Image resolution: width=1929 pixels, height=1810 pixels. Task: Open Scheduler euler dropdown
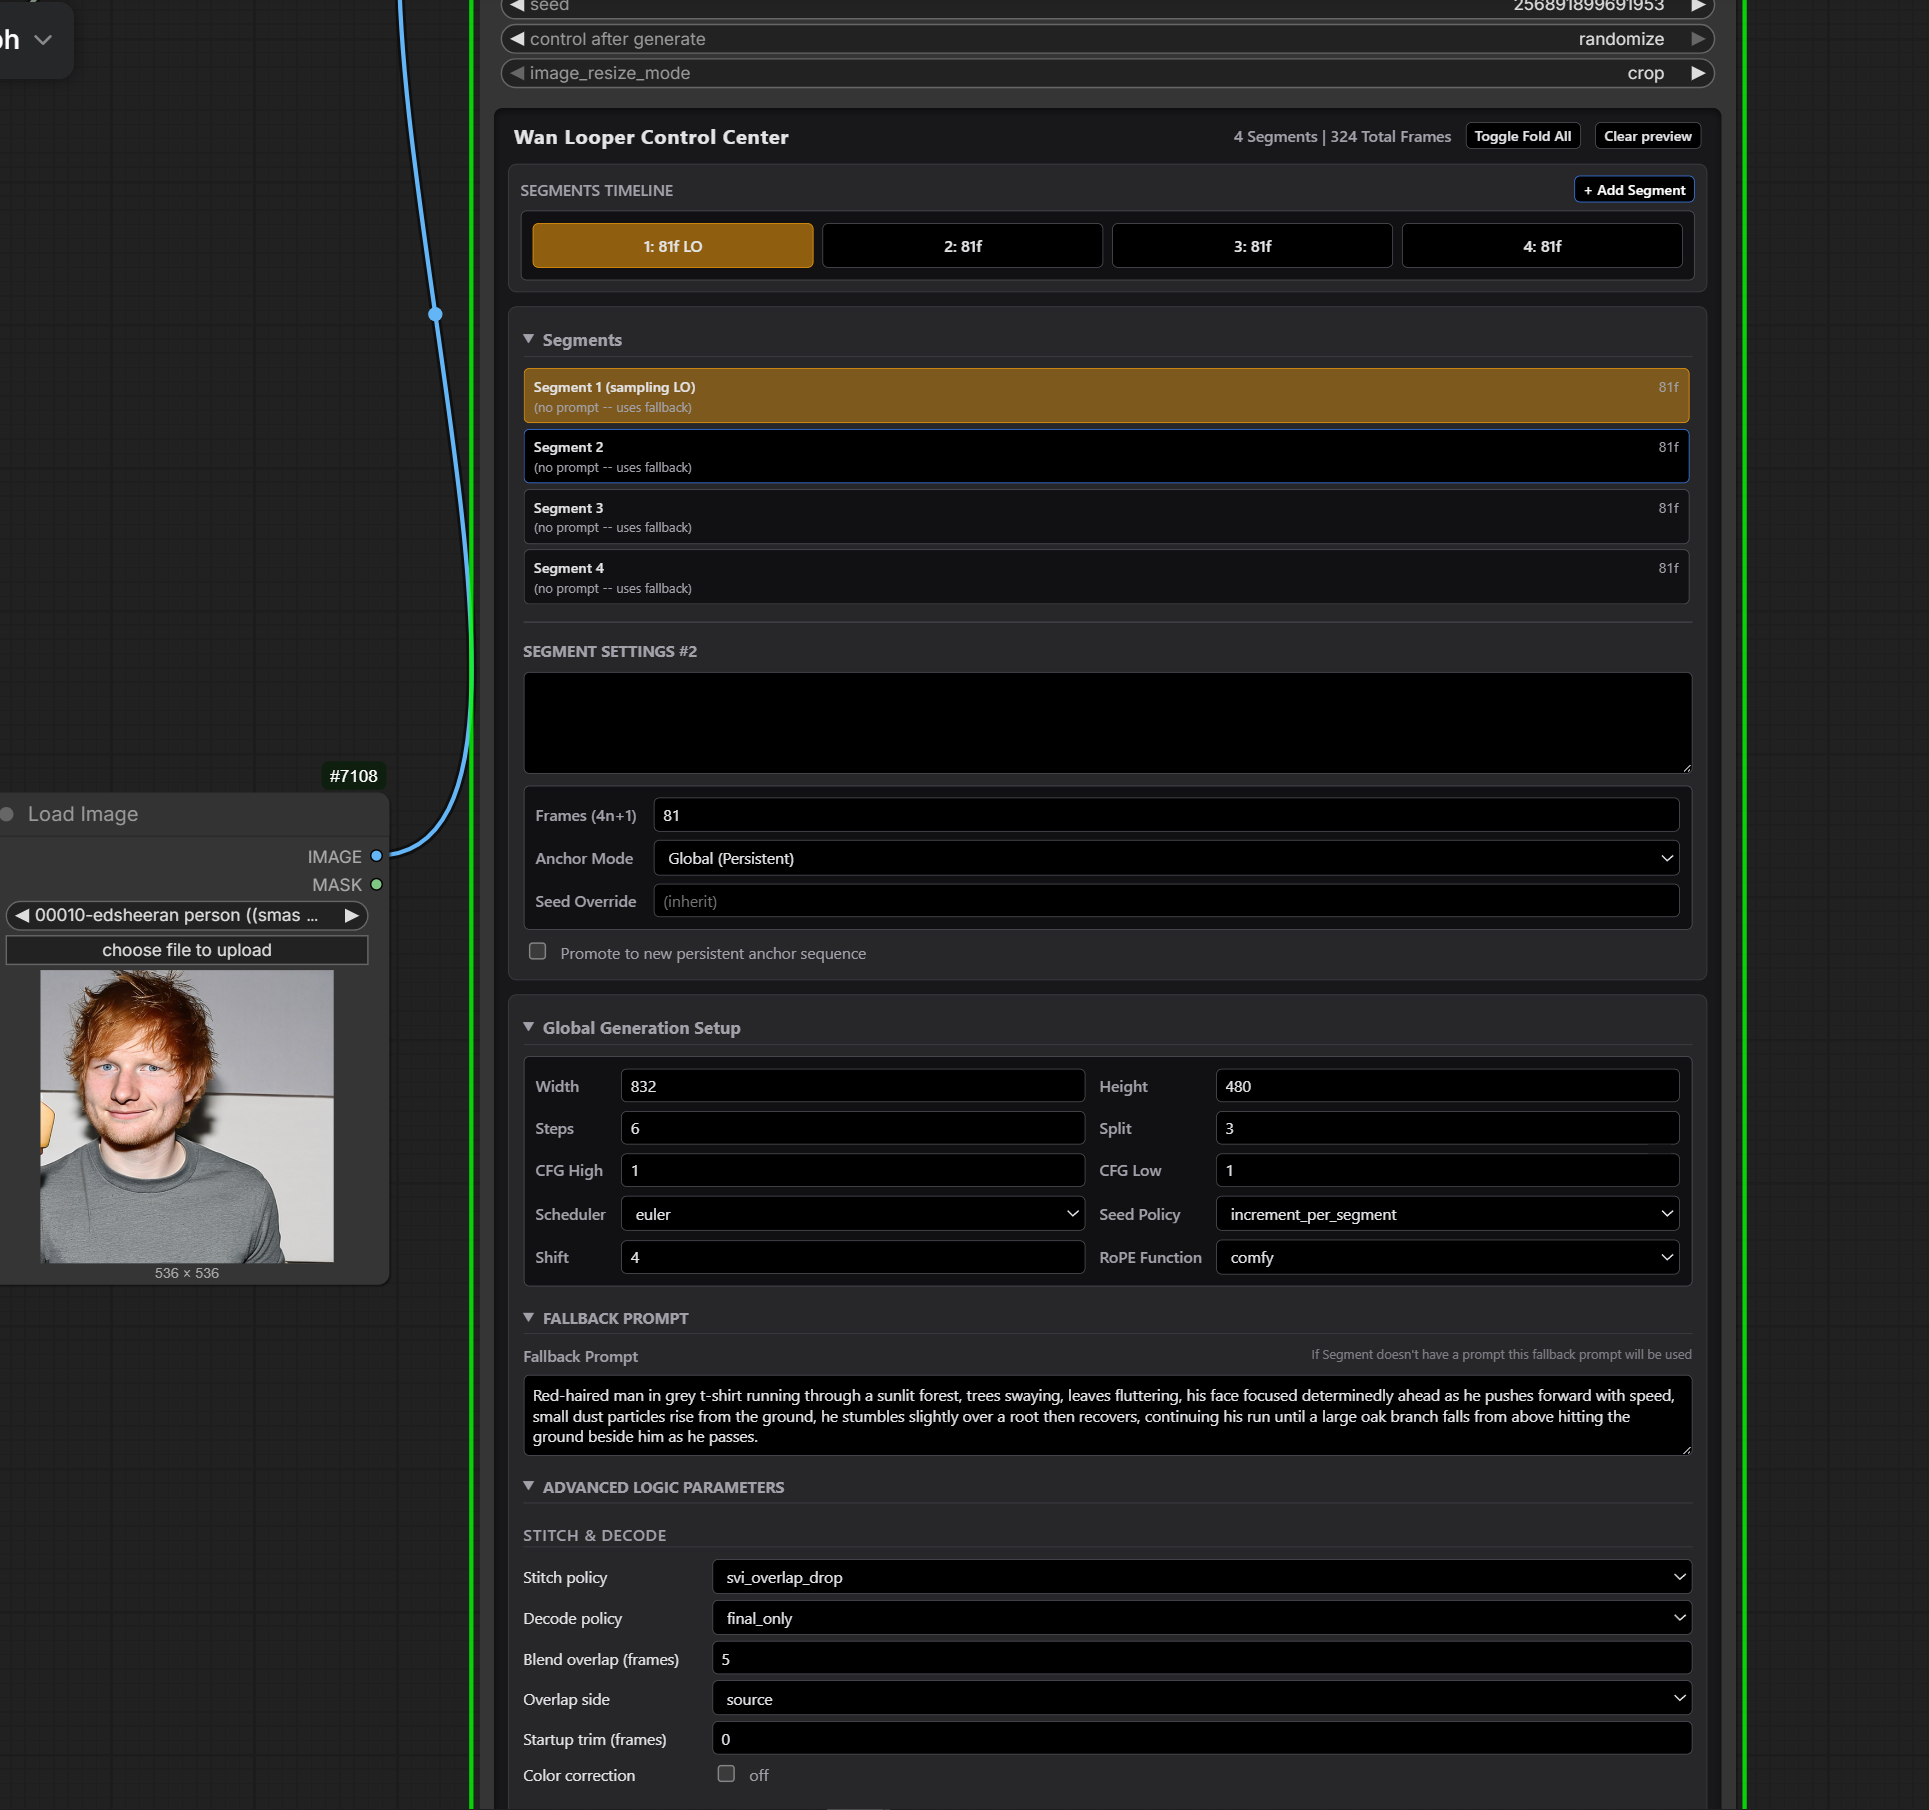[x=853, y=1214]
